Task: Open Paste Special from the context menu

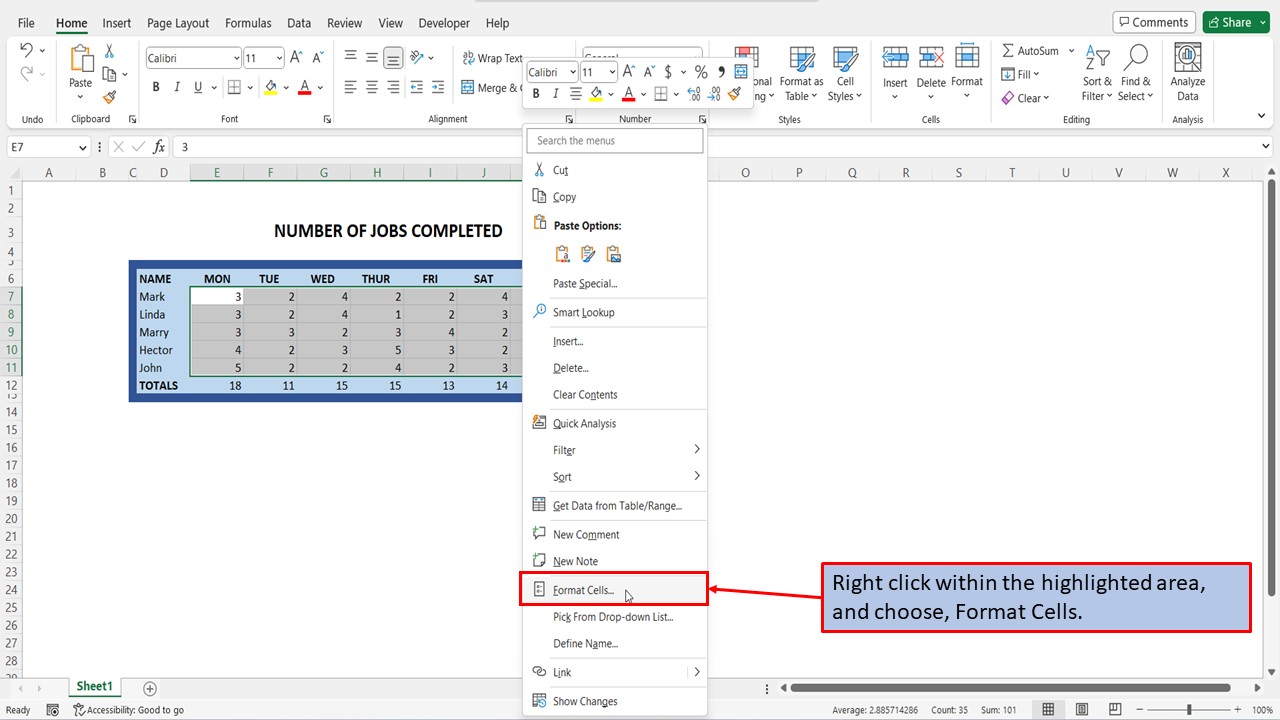Action: (585, 283)
